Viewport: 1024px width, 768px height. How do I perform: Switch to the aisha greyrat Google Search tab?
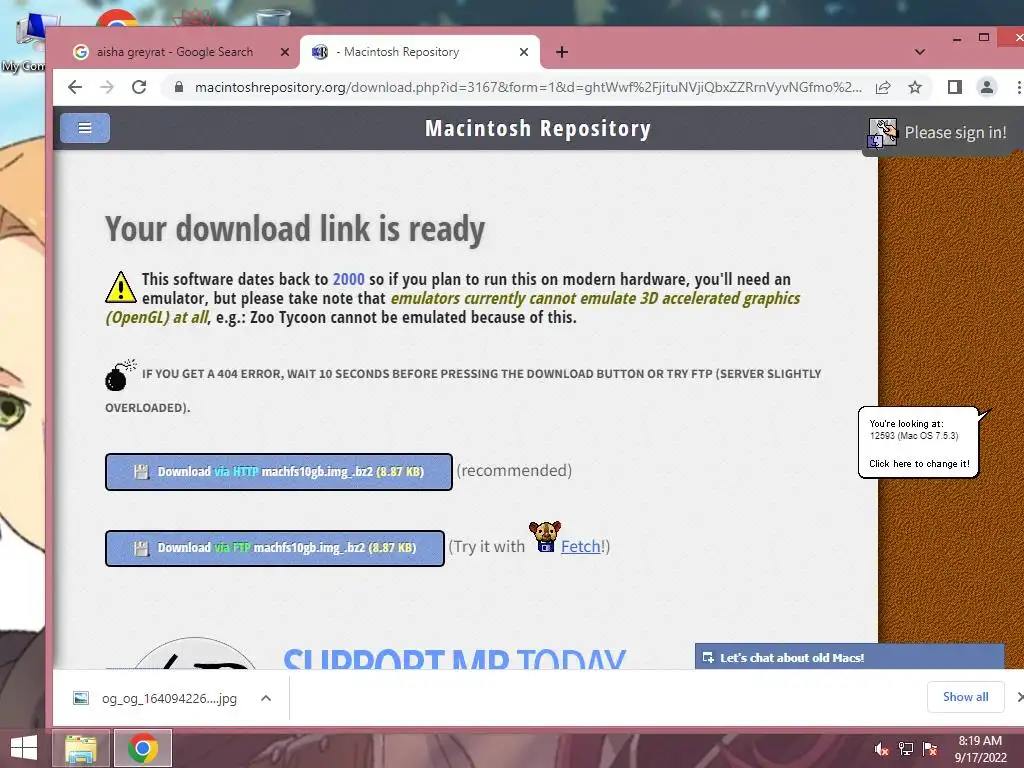tap(174, 52)
